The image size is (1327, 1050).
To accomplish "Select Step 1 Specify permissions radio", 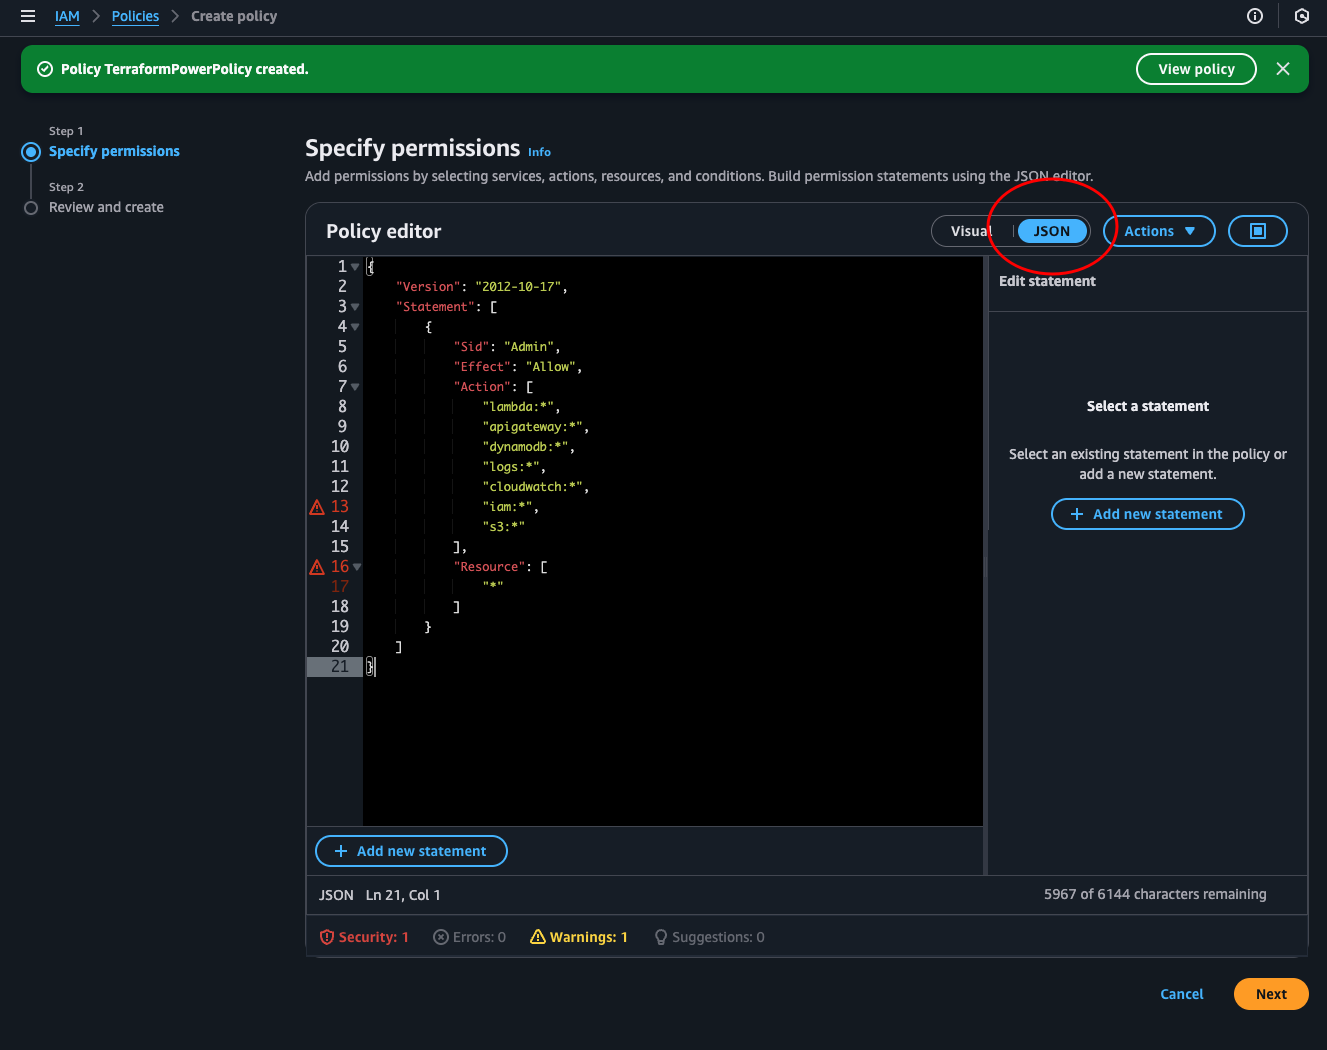I will (x=31, y=152).
